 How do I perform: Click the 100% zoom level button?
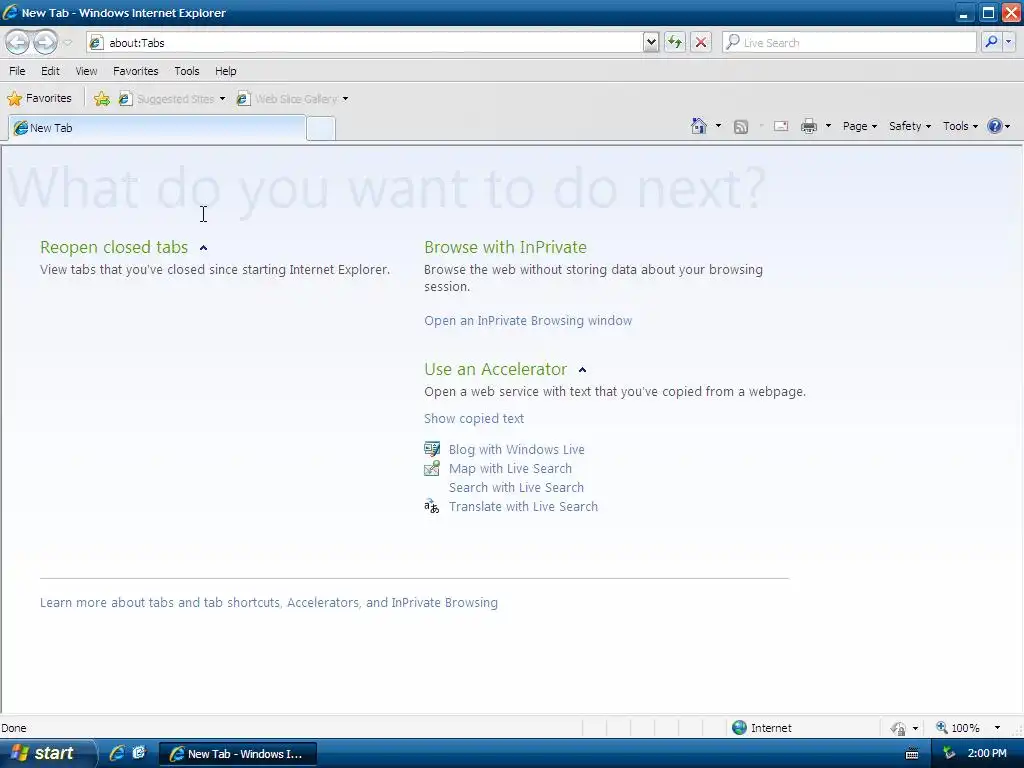(957, 728)
